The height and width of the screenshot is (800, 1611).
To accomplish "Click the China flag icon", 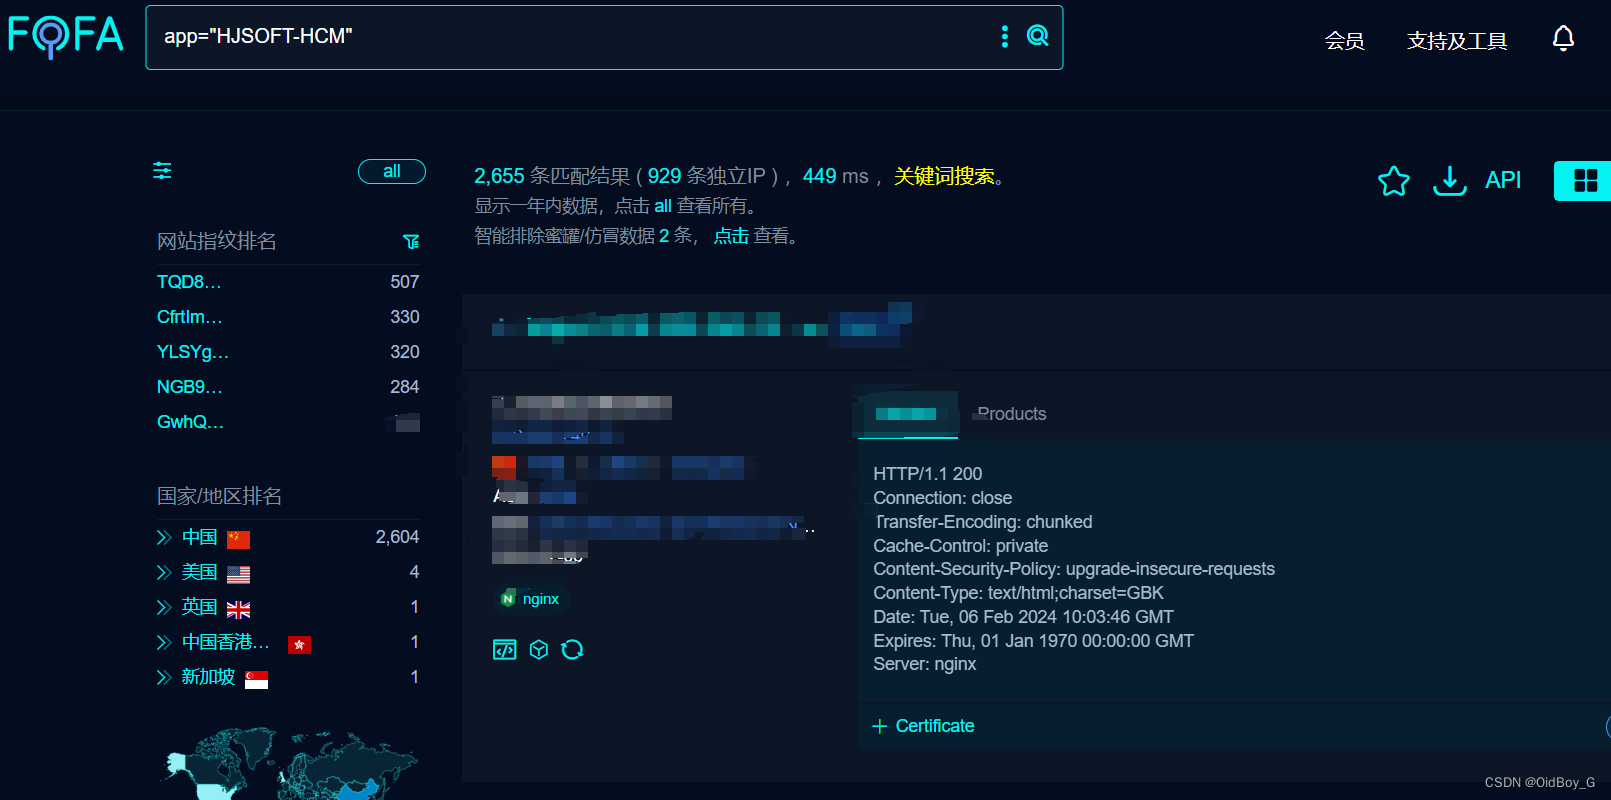I will coord(238,540).
